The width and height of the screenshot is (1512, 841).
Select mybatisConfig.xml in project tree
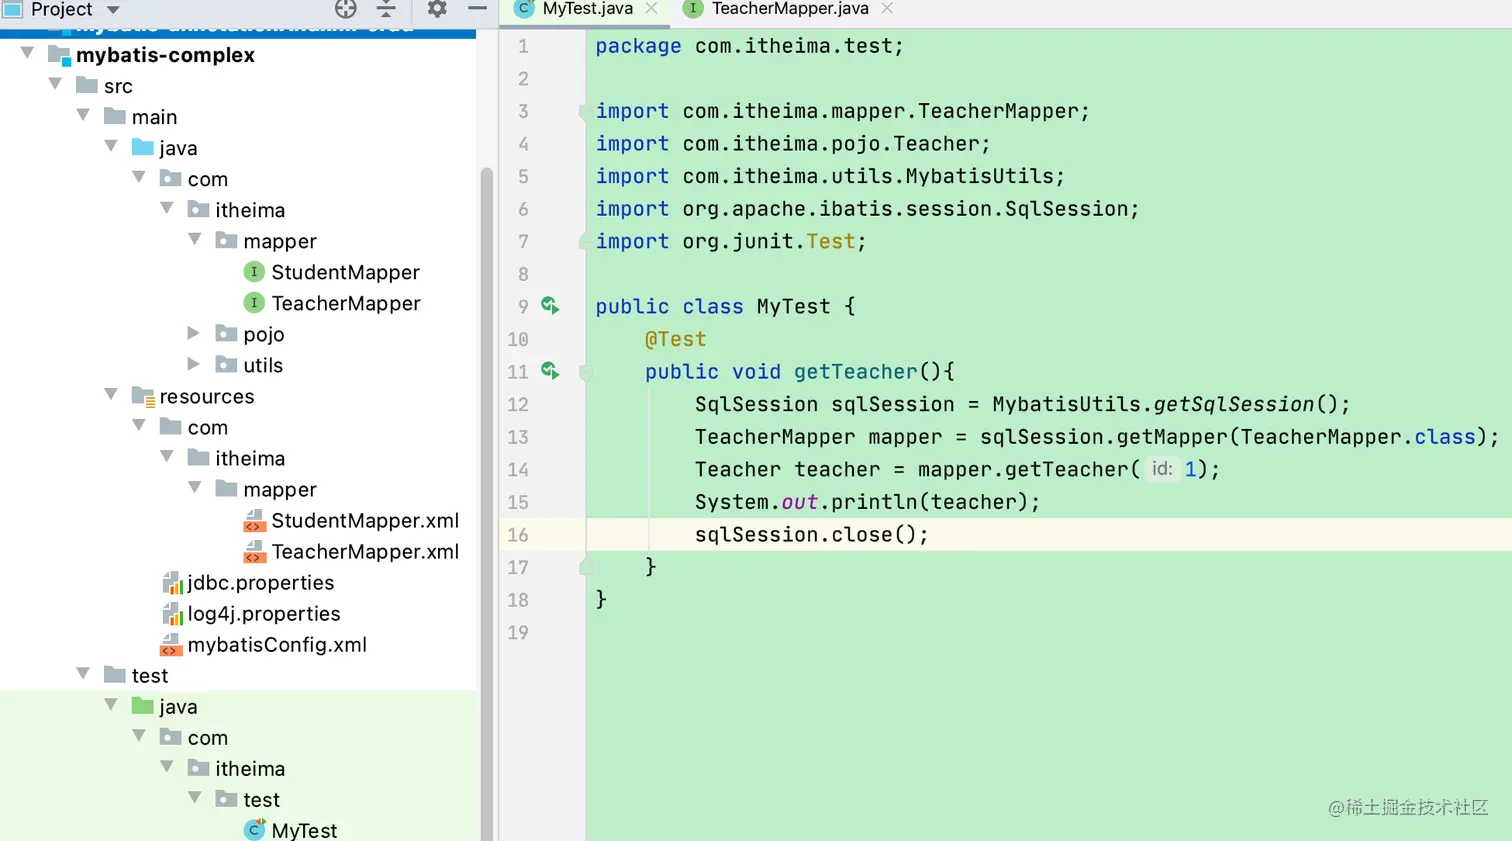(277, 645)
